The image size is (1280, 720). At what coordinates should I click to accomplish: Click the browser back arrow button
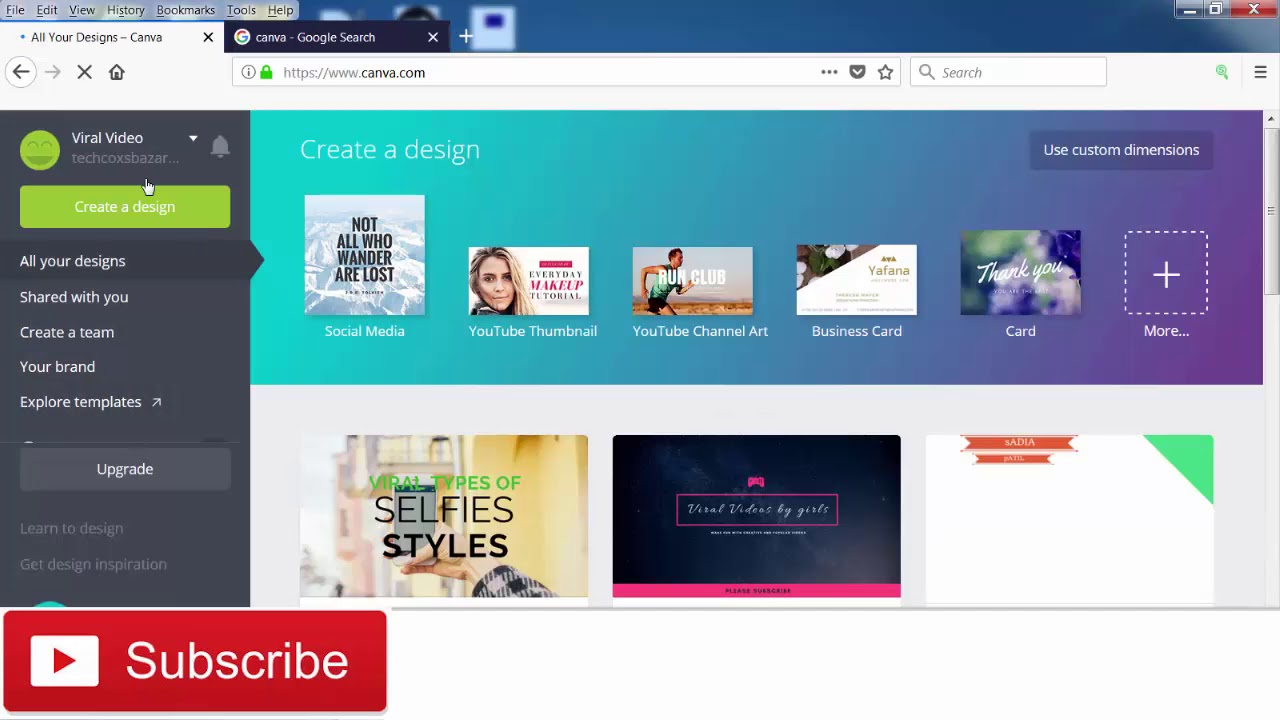click(x=21, y=72)
